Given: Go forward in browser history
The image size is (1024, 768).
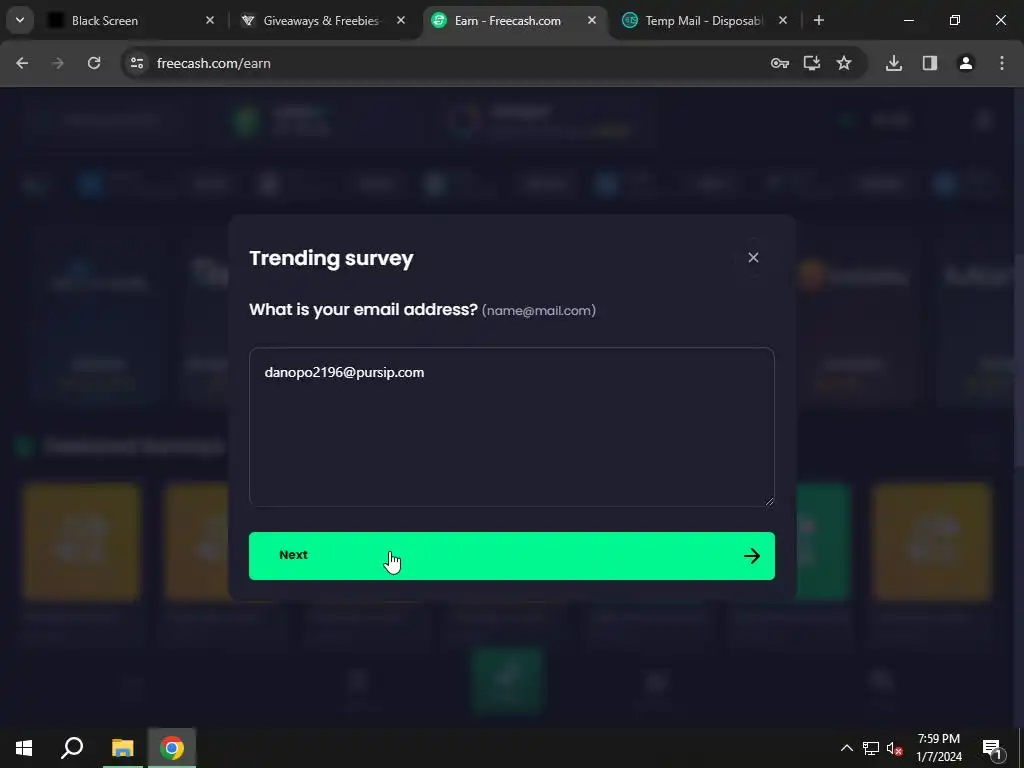Looking at the screenshot, I should pyautogui.click(x=58, y=63).
